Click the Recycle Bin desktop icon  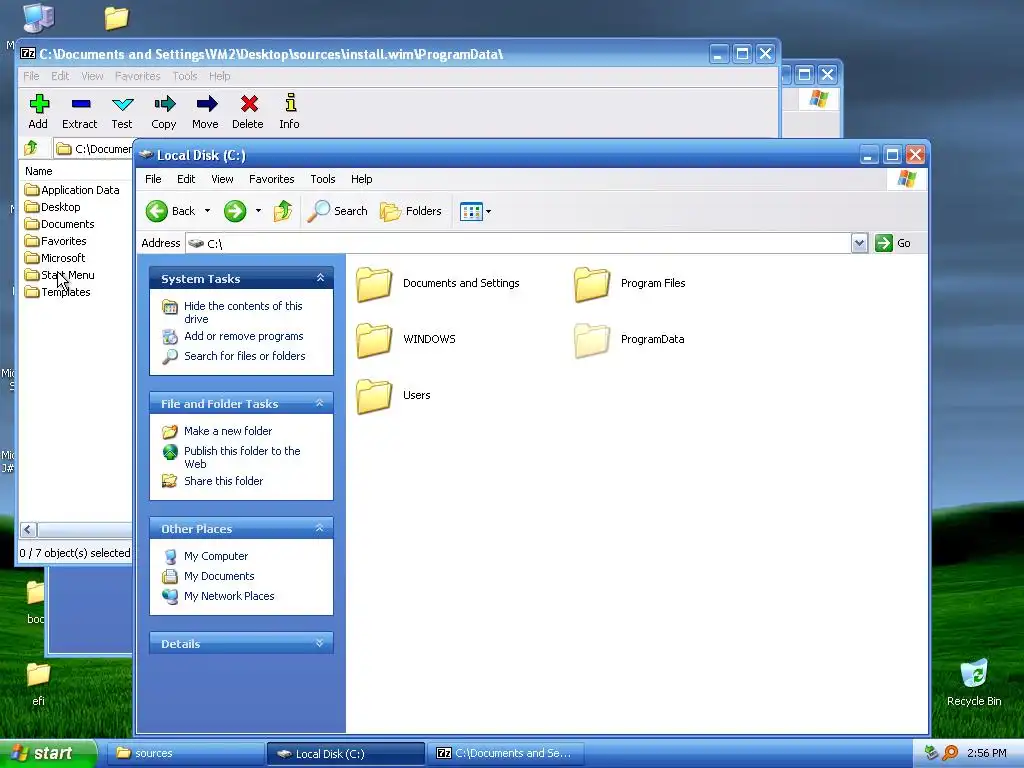974,682
